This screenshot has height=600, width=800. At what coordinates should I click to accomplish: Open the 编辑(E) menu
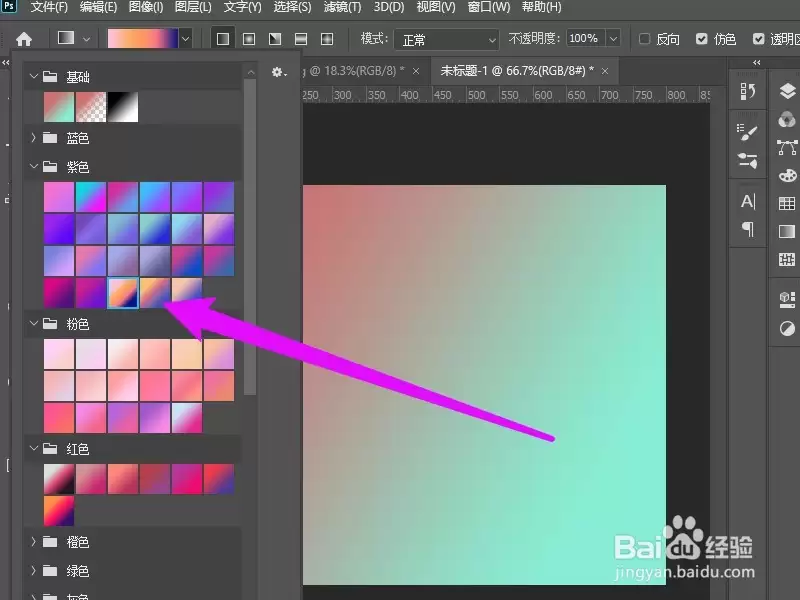(98, 7)
